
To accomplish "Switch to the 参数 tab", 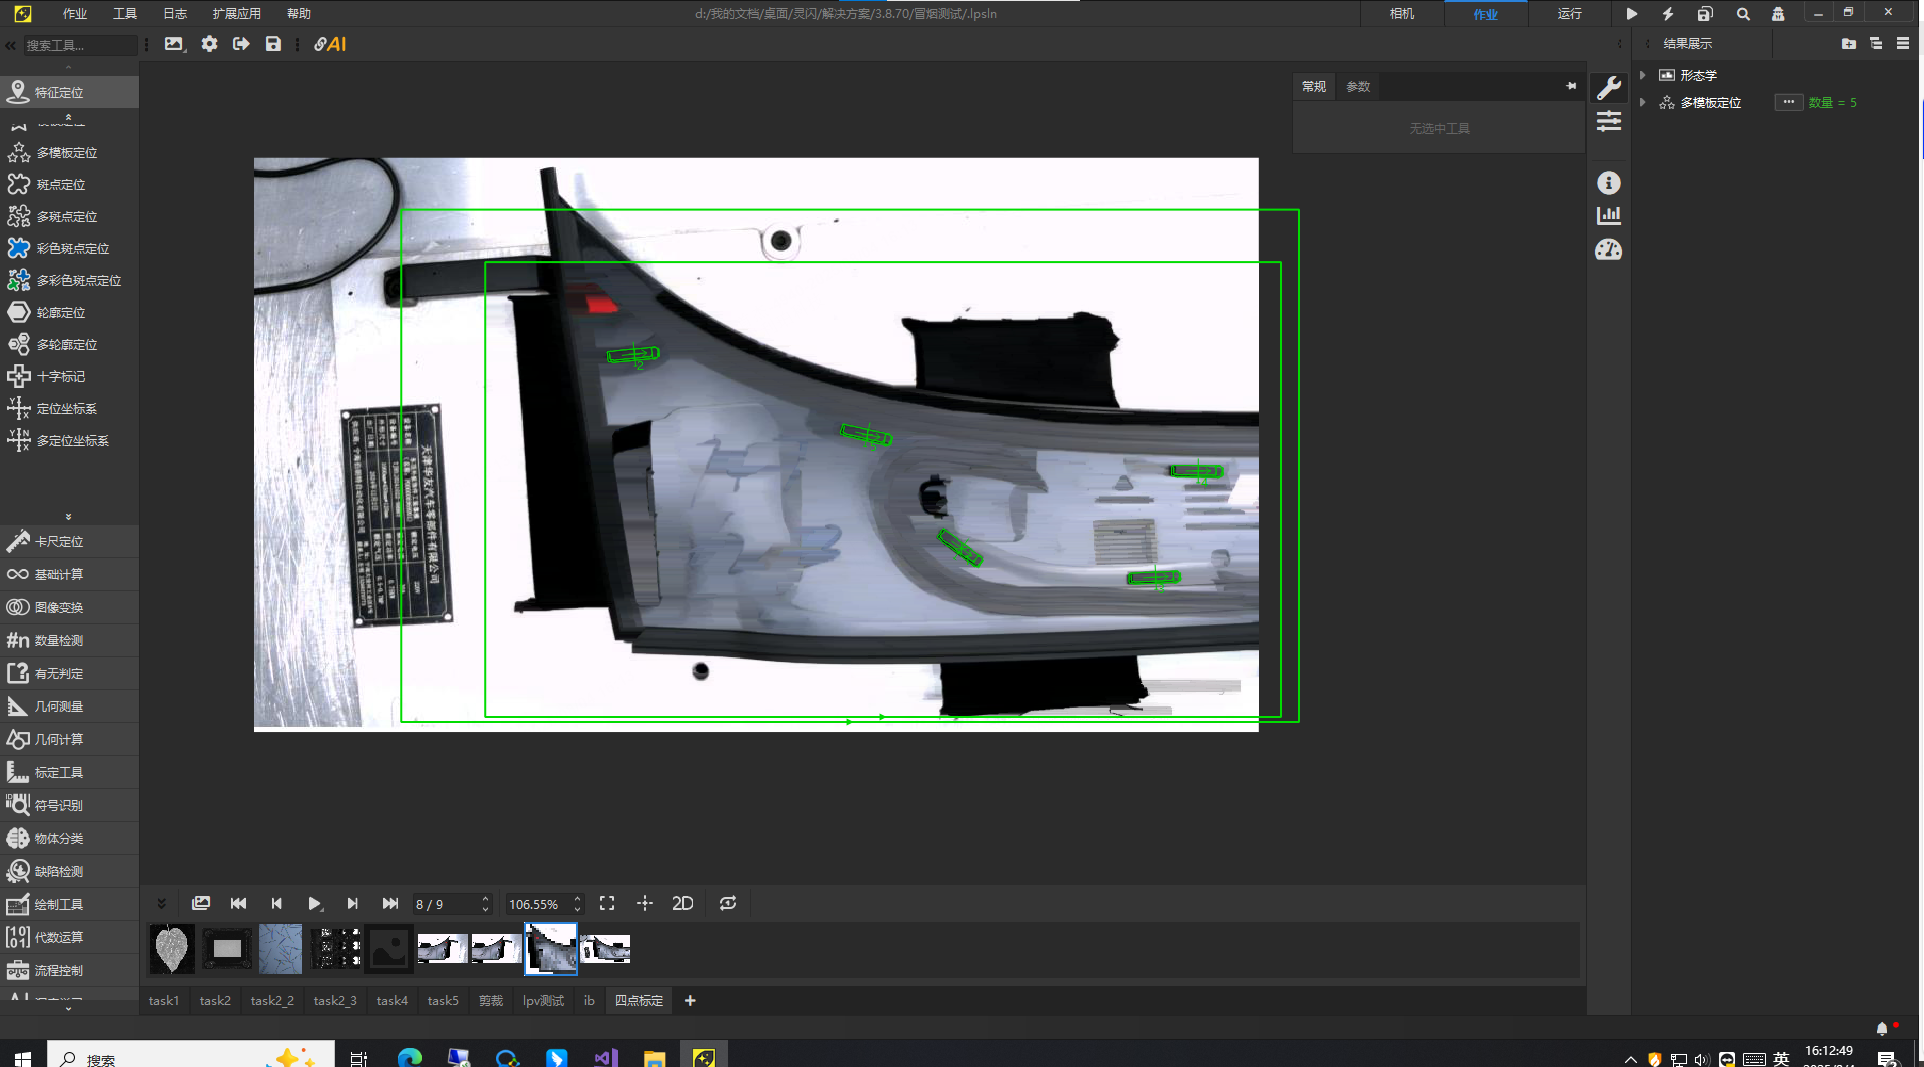I will 1358,87.
